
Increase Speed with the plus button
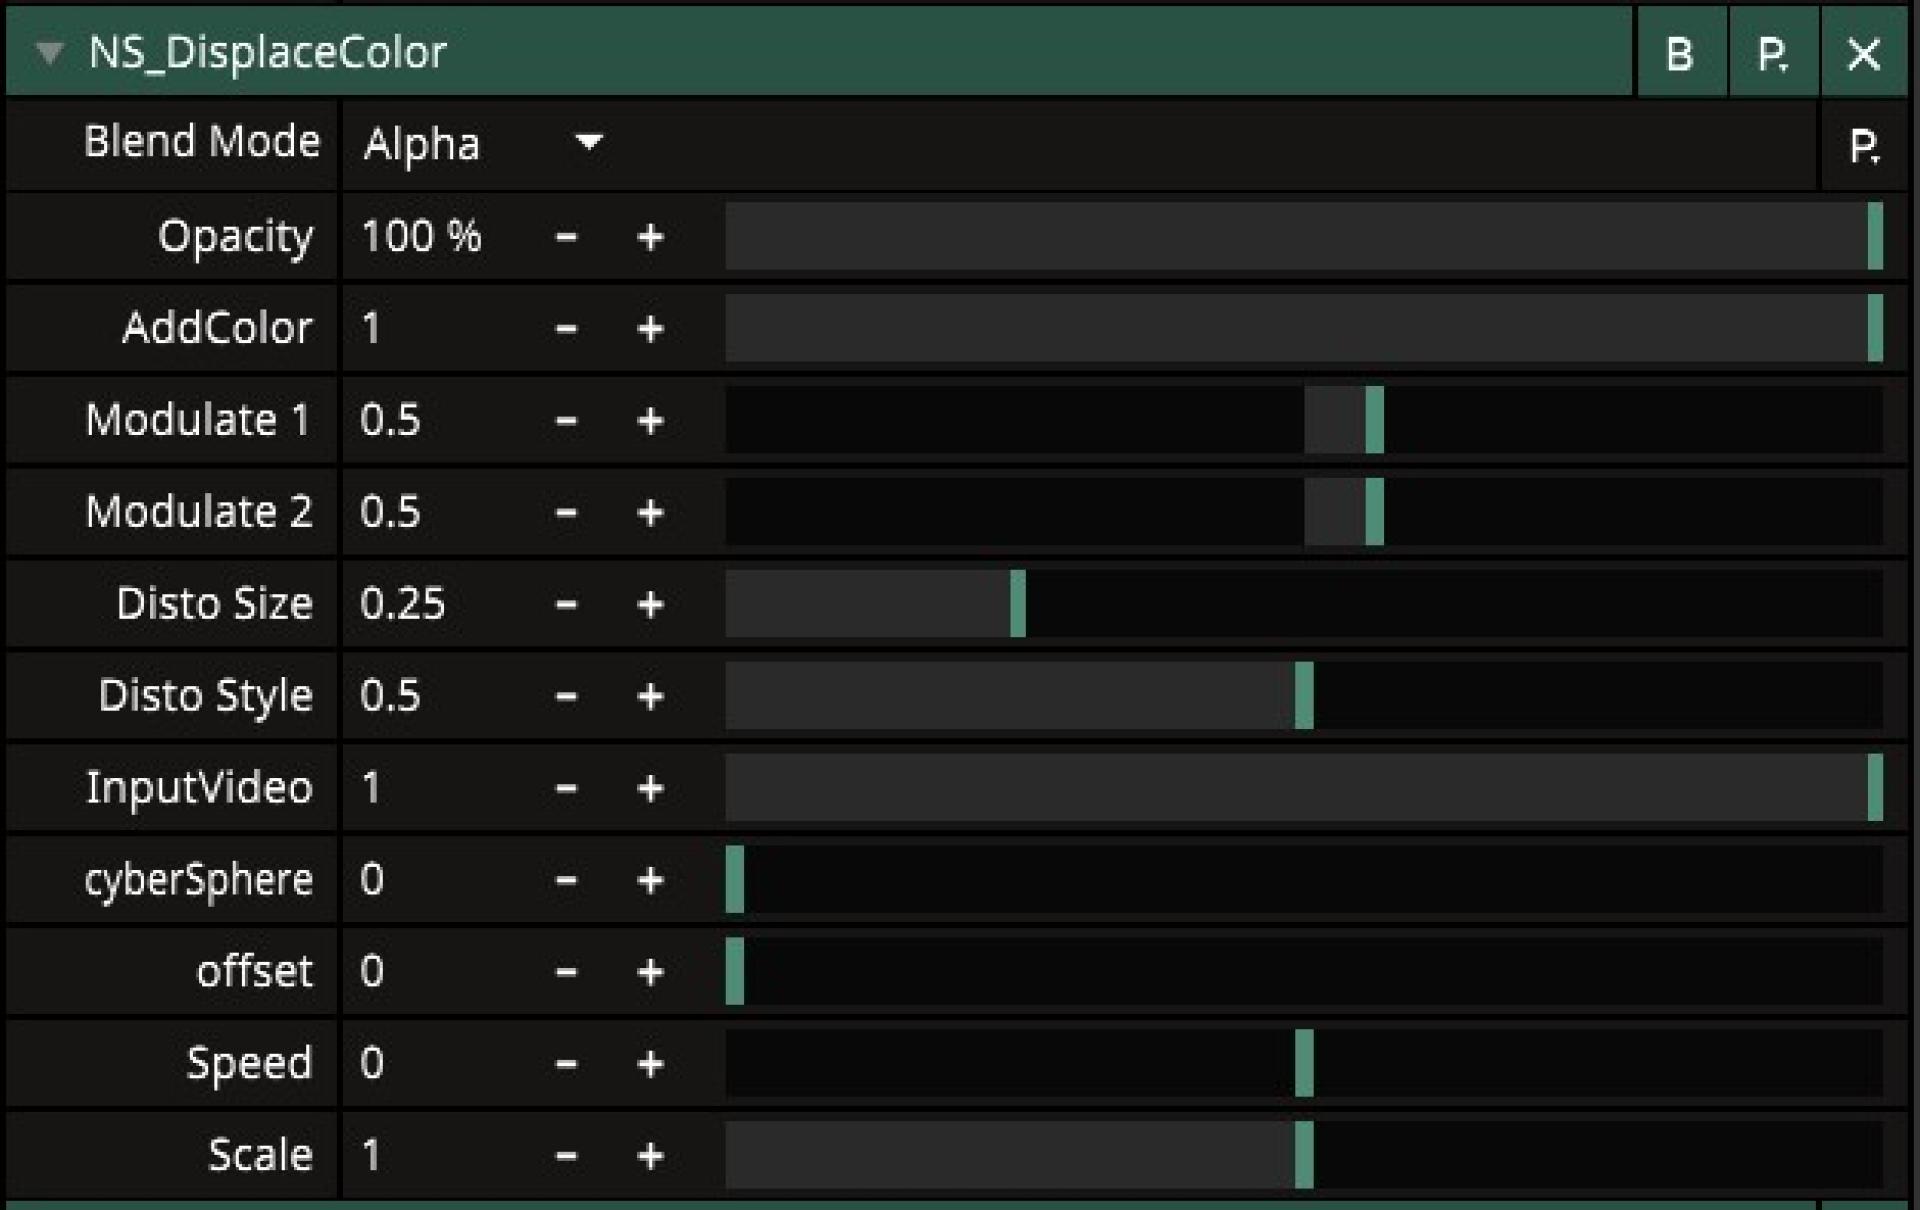650,1064
